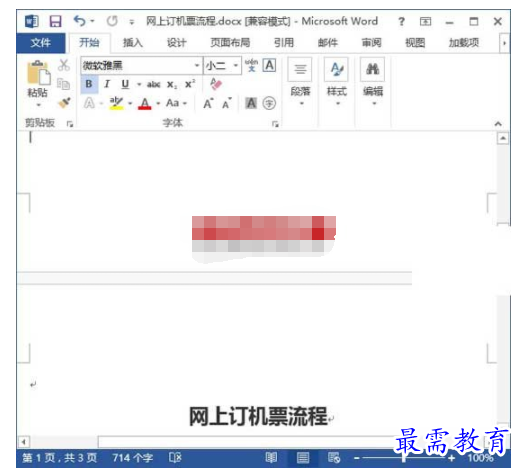Viewport: 517px width, 472px height.
Task: Switch to the 插入 tab
Action: [x=133, y=43]
